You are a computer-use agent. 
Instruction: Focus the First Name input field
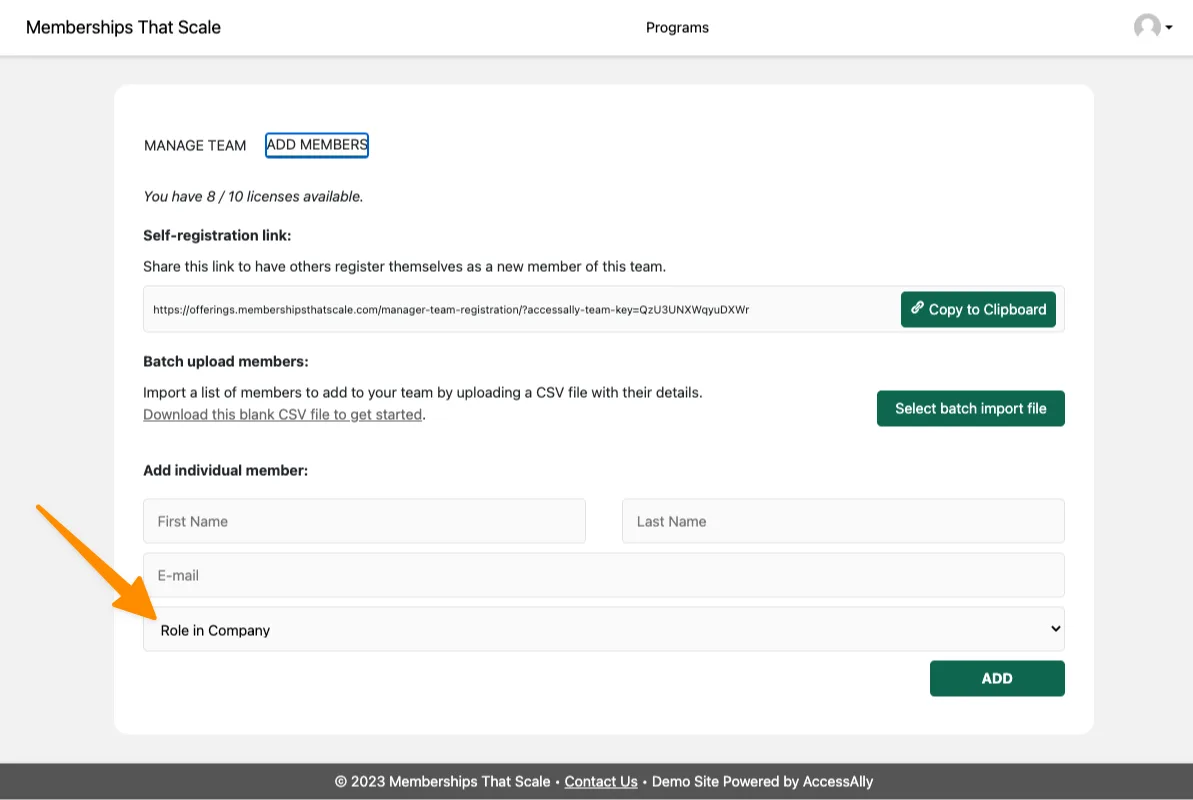364,521
